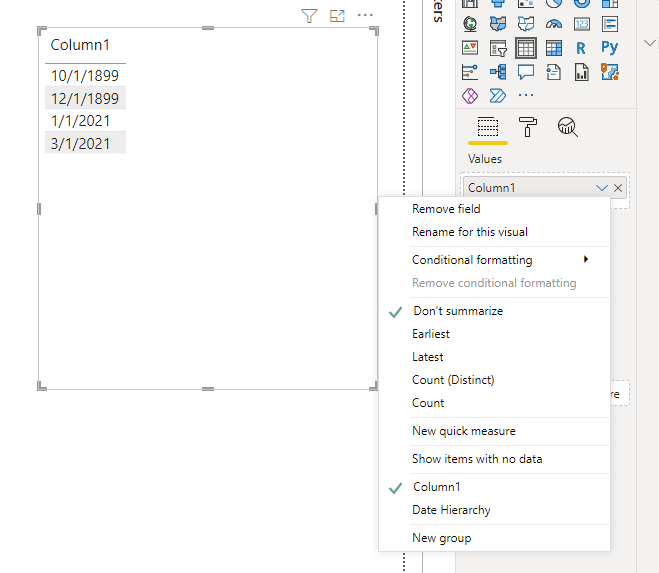Screen dimensions: 659x573
Task: Open the Analytics magnifier tab
Action: [x=567, y=127]
